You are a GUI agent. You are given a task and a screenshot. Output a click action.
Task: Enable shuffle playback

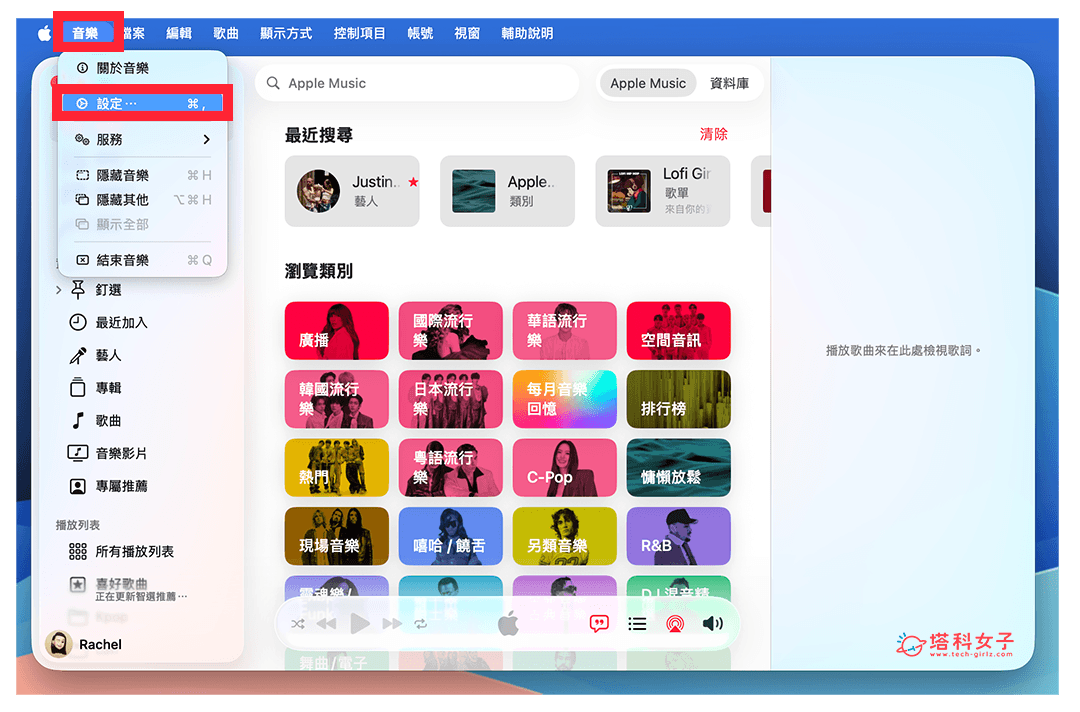point(297,623)
